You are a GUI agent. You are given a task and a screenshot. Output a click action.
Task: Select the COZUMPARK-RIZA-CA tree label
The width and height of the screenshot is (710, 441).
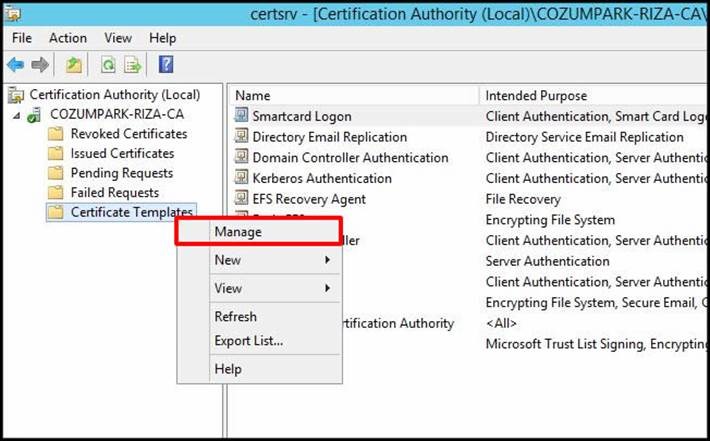[x=117, y=114]
